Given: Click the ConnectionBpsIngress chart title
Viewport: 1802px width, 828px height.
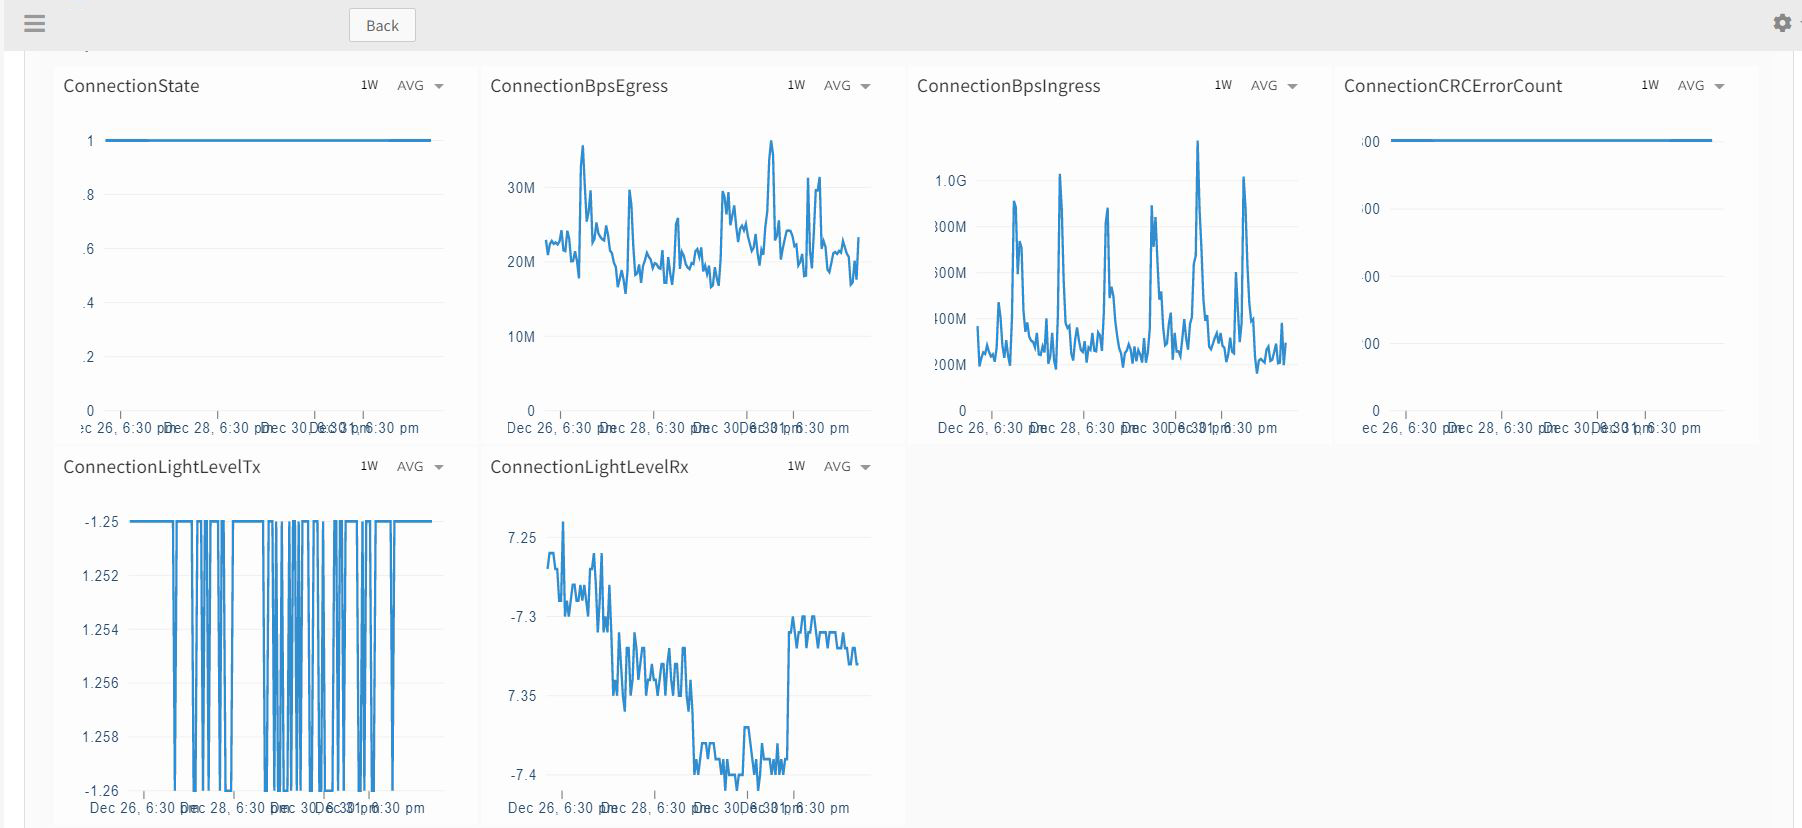Looking at the screenshot, I should (1008, 86).
